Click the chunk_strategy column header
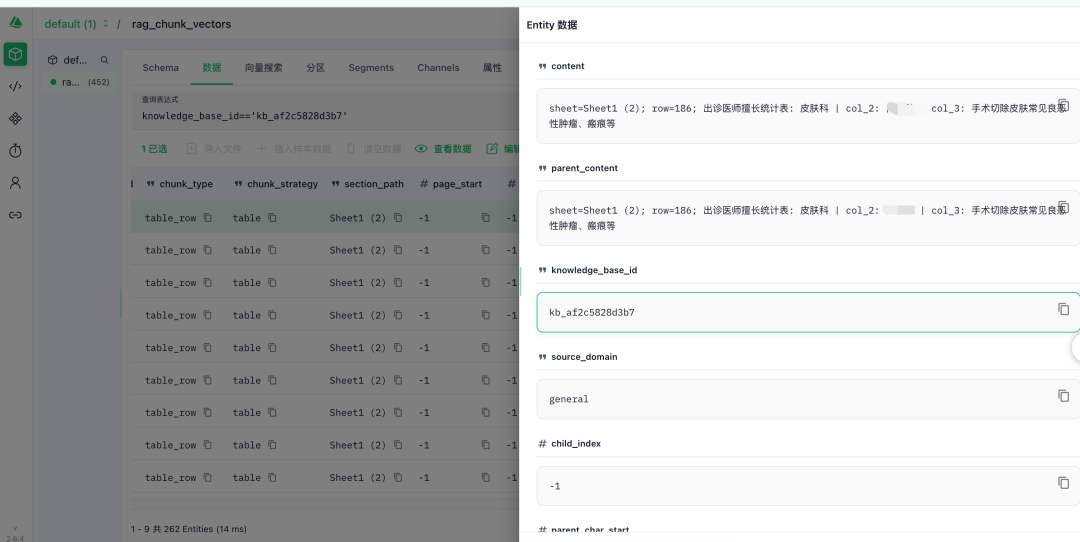The height and width of the screenshot is (542, 1080). point(276,184)
